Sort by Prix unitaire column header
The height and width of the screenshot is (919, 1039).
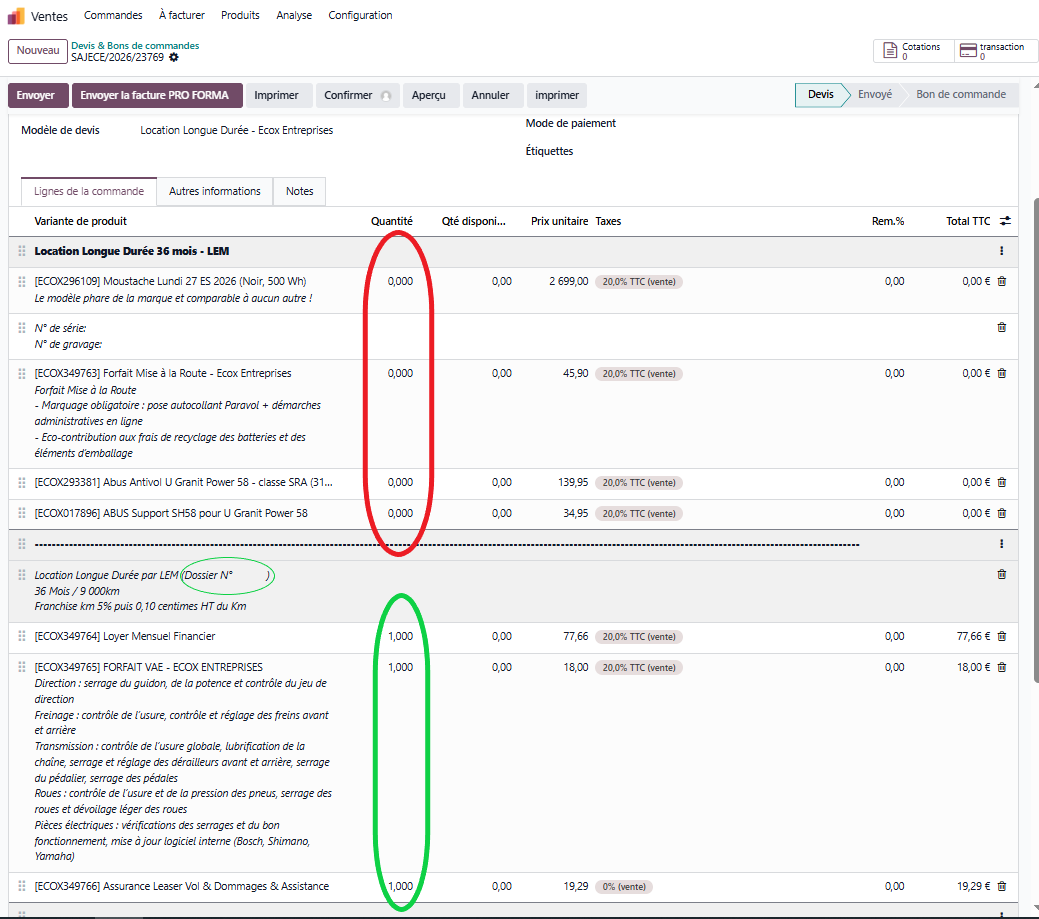click(559, 221)
